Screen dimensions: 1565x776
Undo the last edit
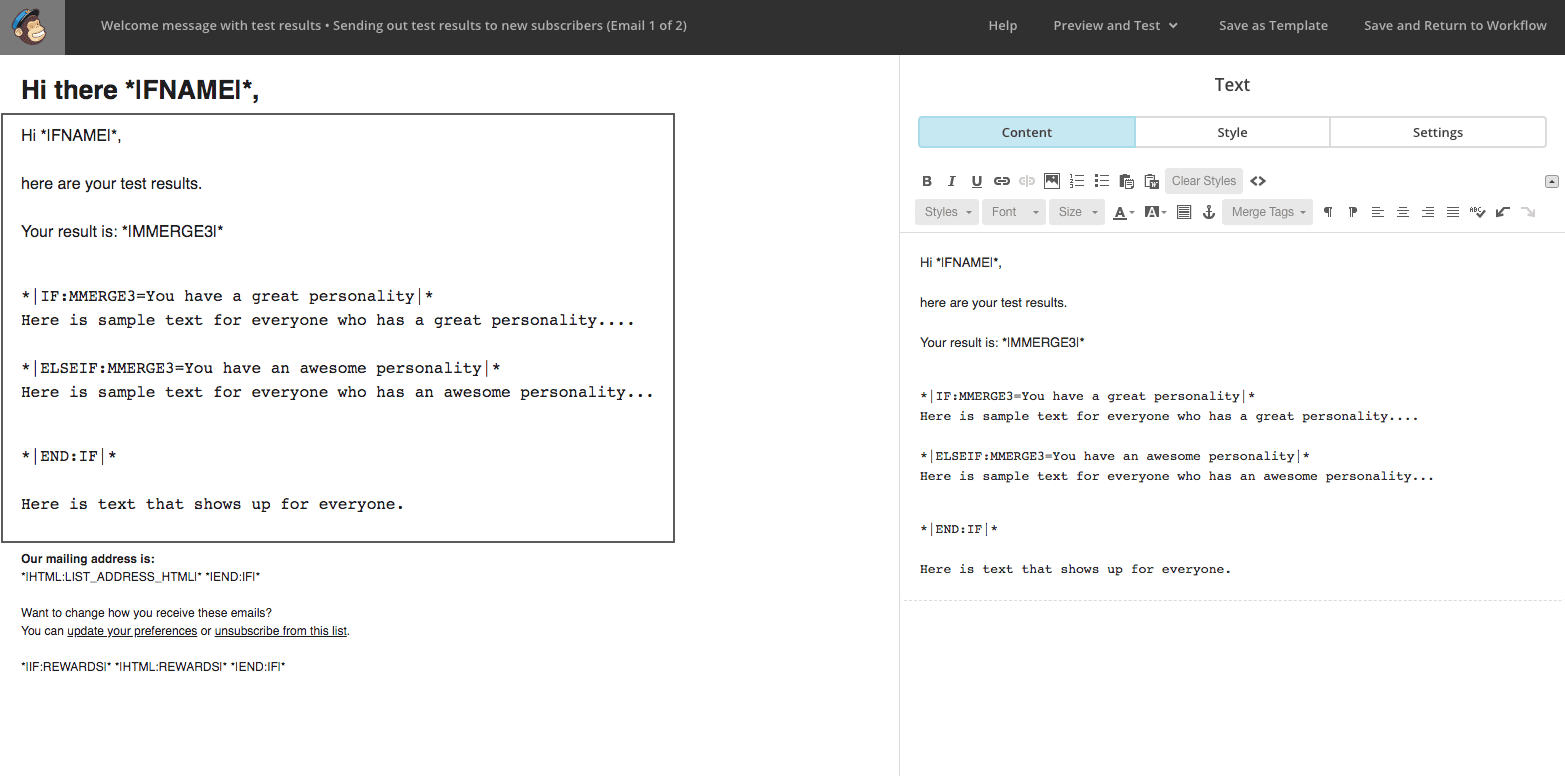[x=1503, y=212]
